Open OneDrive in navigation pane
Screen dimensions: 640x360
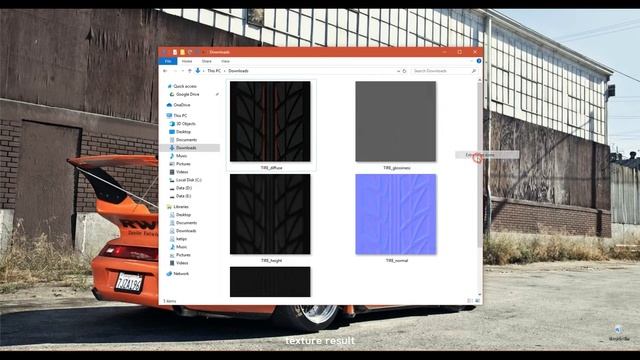pyautogui.click(x=182, y=105)
